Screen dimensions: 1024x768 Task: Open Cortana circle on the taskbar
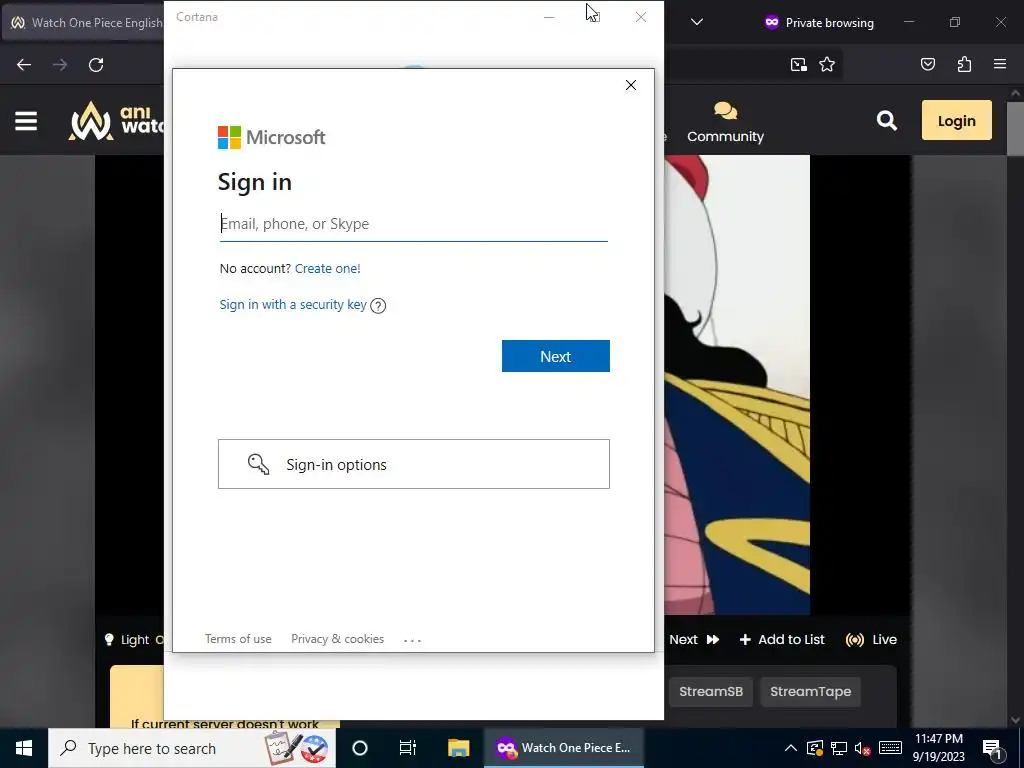(360, 748)
